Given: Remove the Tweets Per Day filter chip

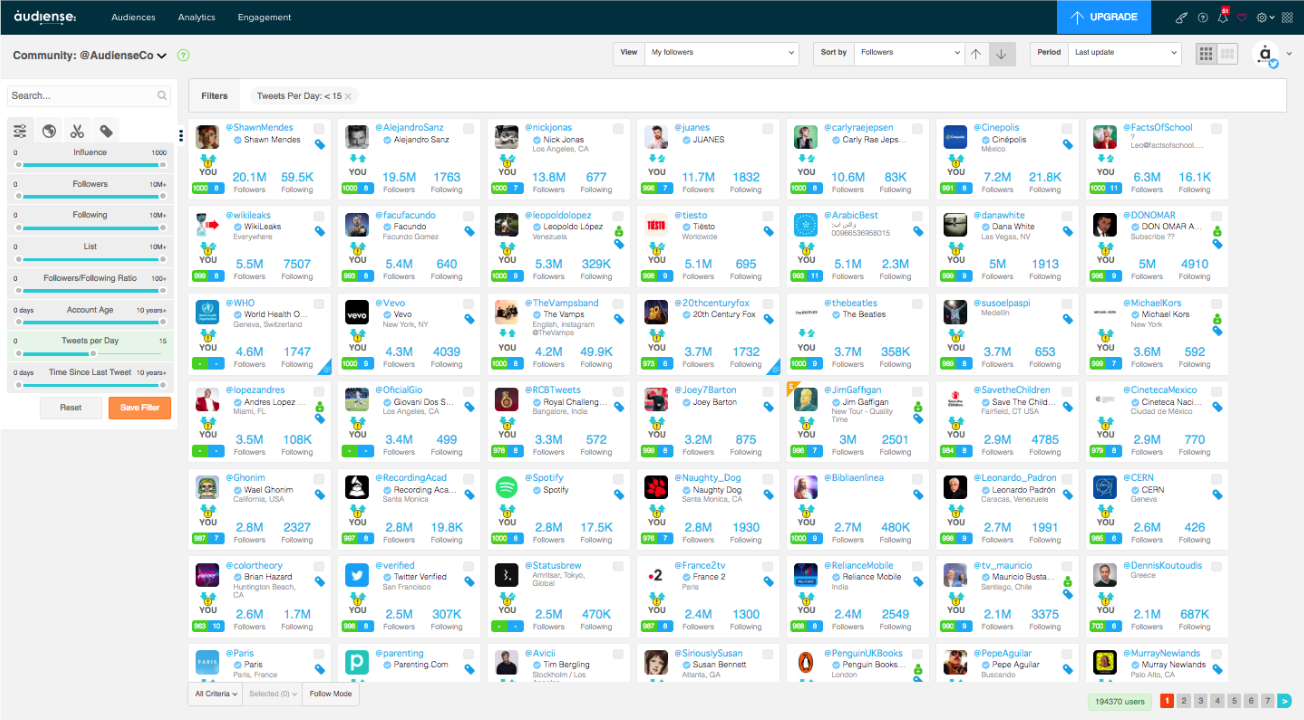Looking at the screenshot, I should tap(348, 96).
